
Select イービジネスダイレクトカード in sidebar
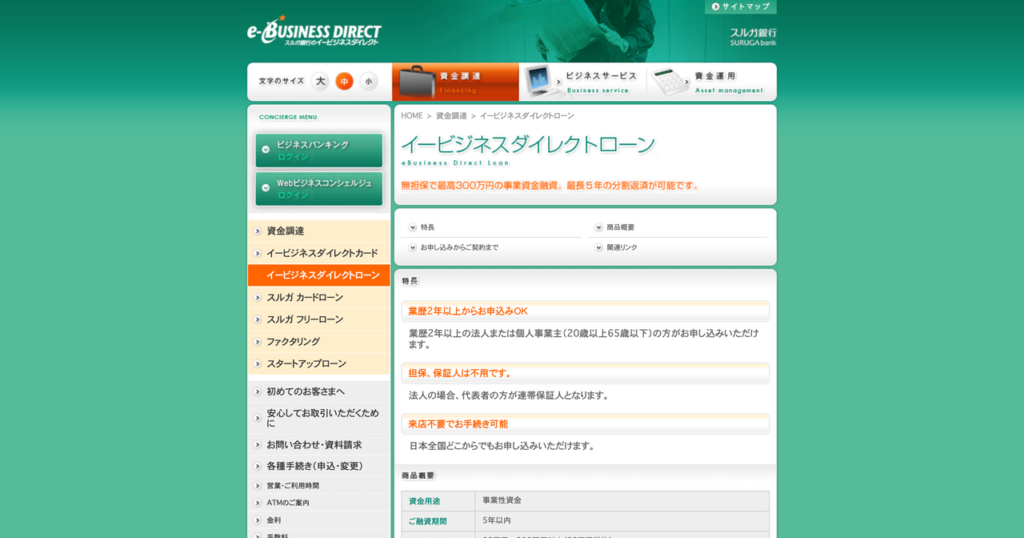click(319, 253)
